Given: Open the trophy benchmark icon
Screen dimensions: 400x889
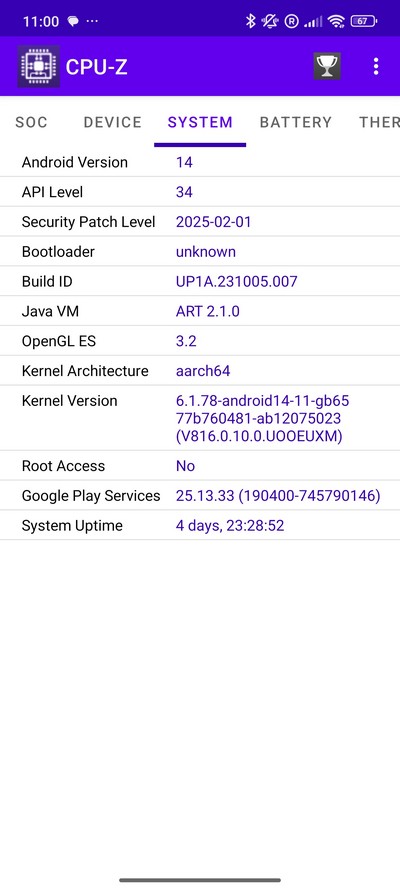Looking at the screenshot, I should point(327,66).
